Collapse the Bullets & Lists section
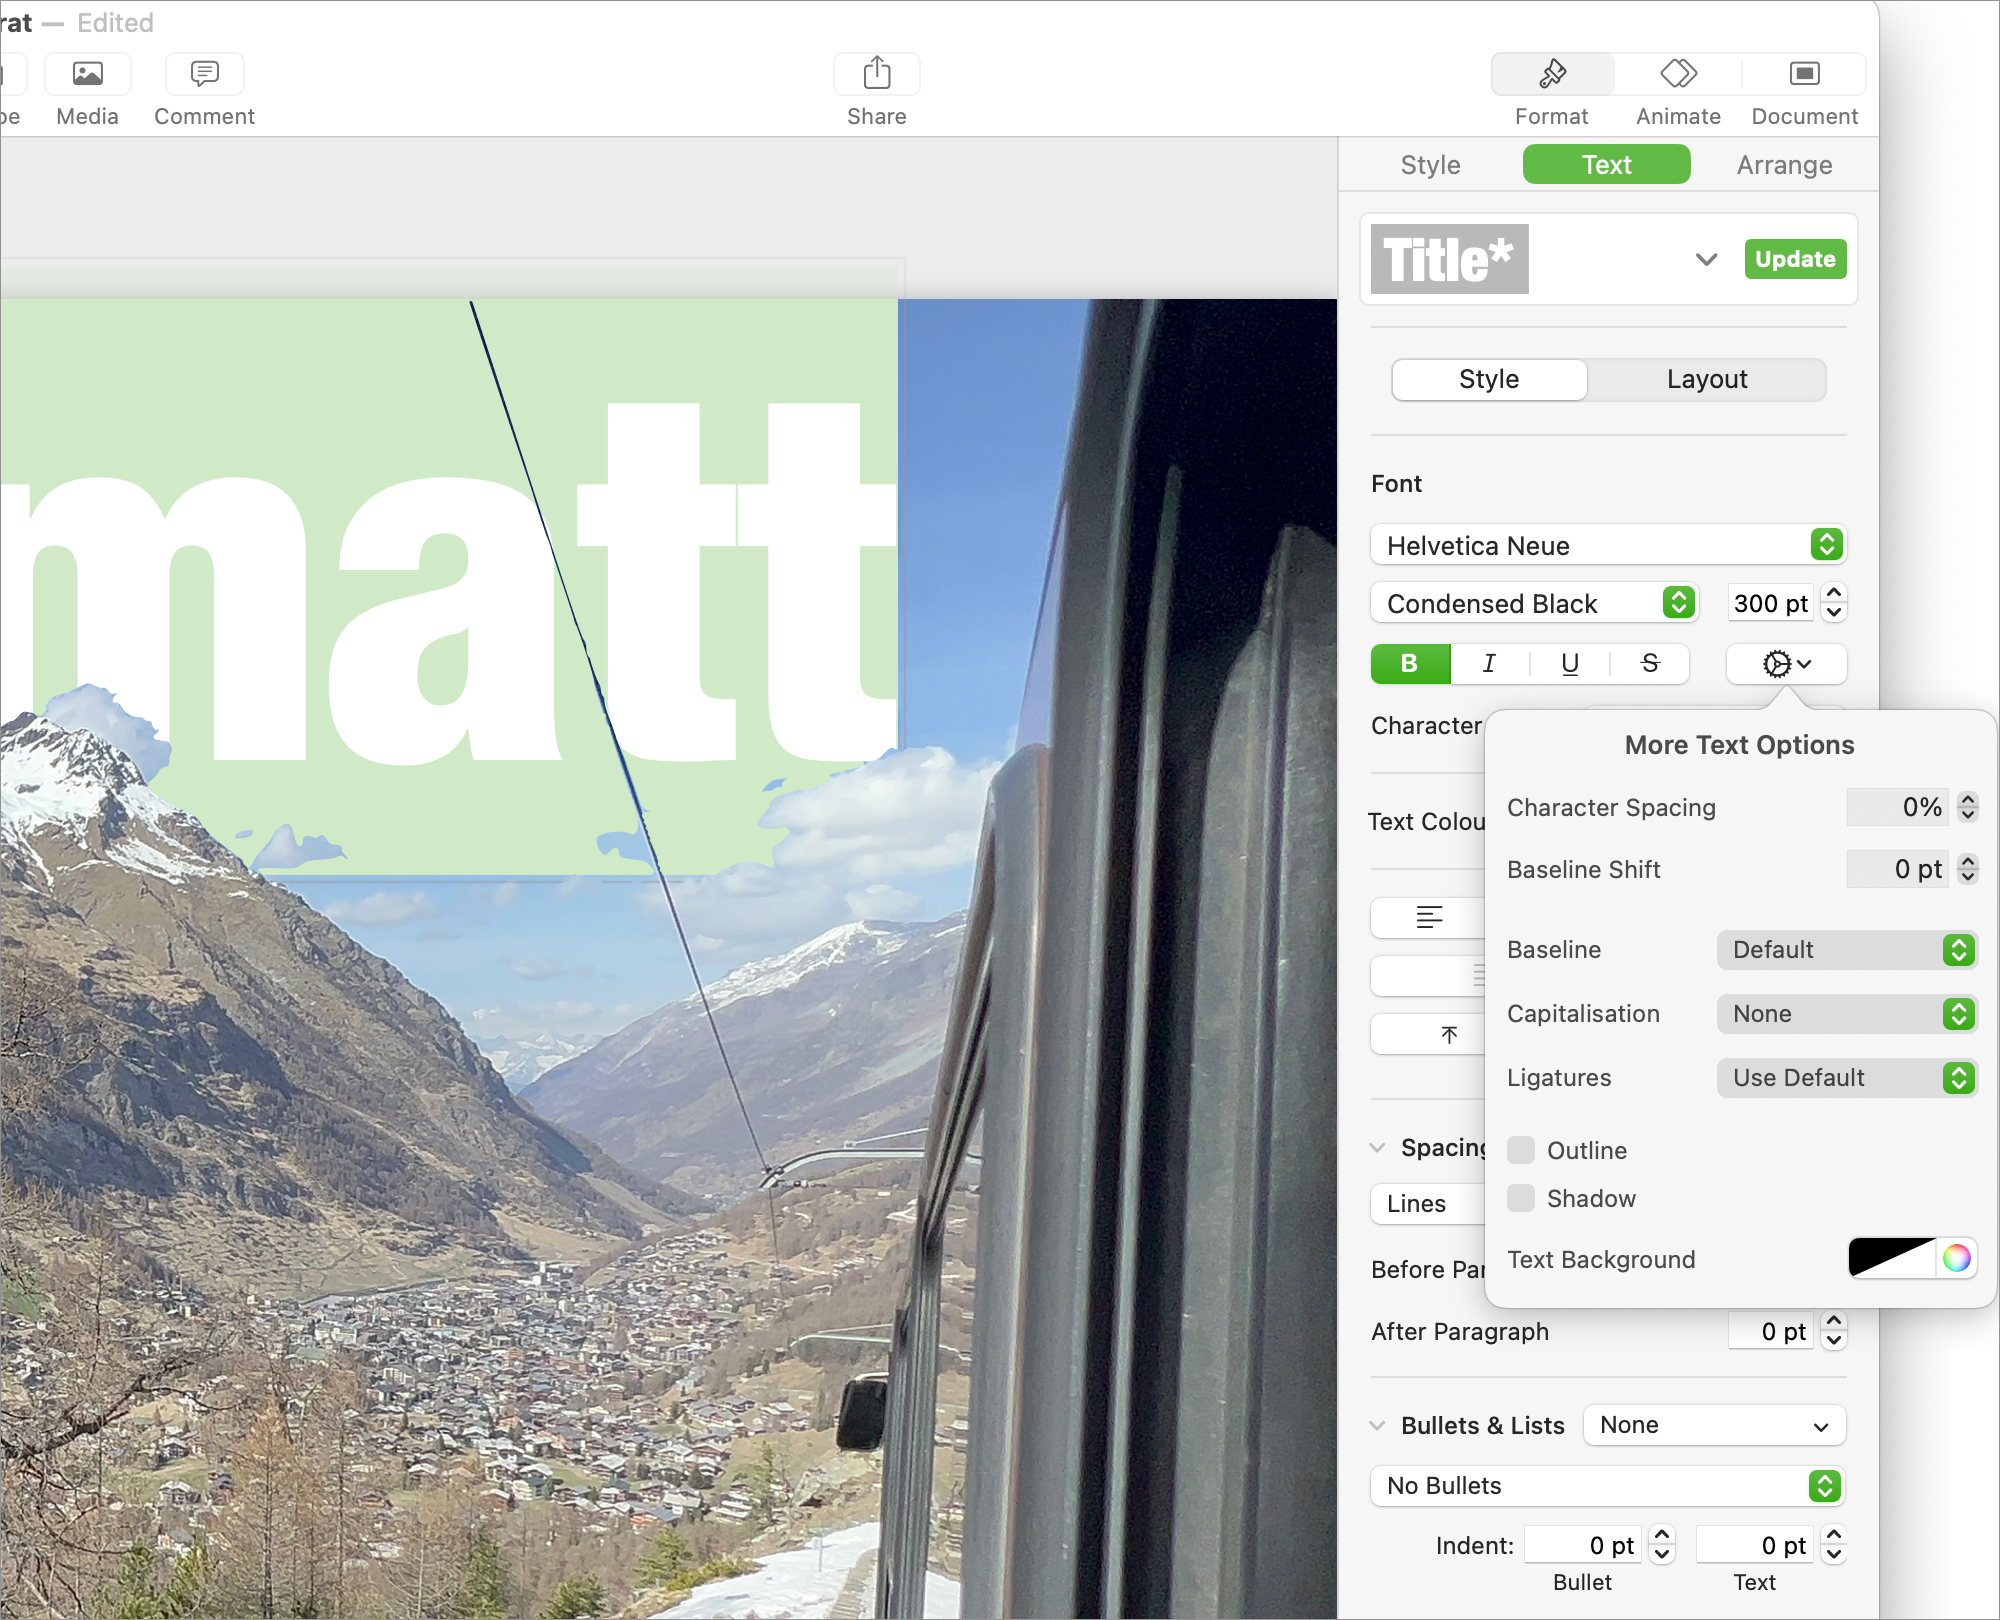 [1378, 1425]
